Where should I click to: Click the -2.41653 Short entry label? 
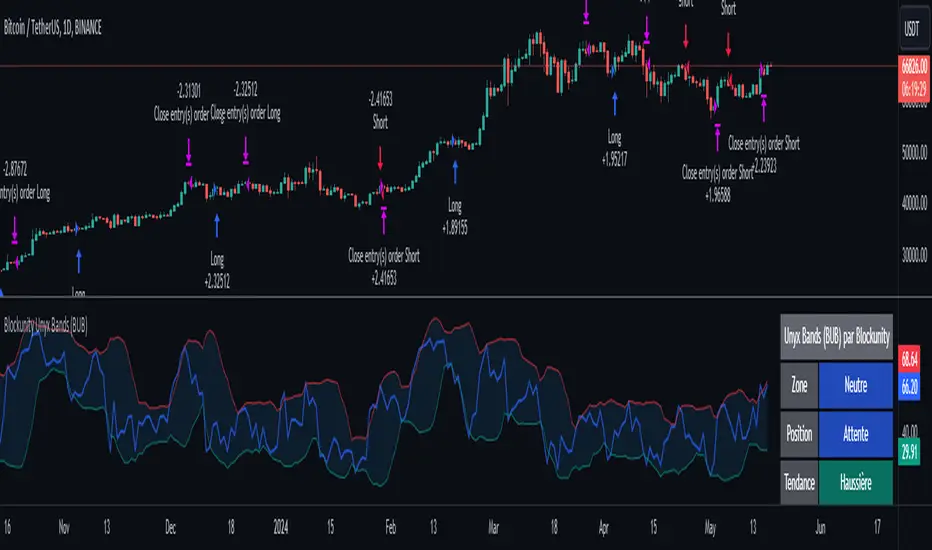pos(380,110)
